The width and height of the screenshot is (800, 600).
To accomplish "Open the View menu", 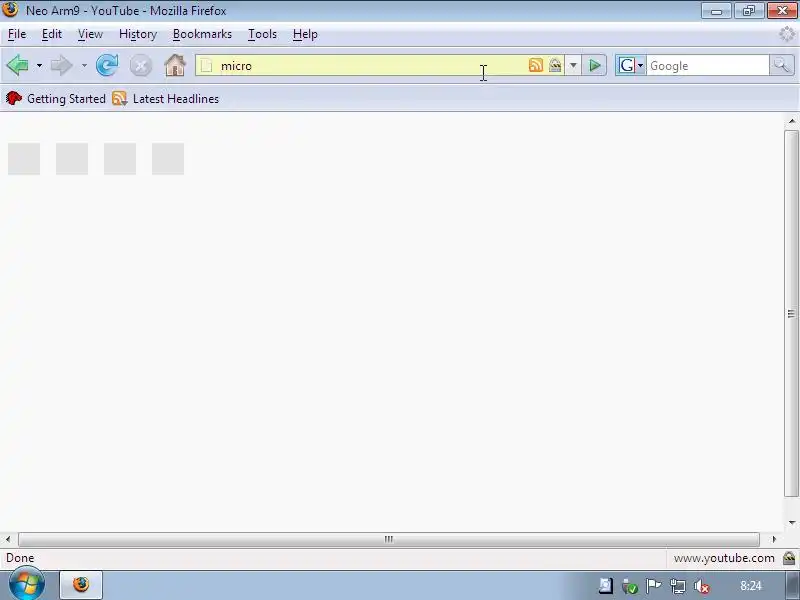I will coord(90,34).
